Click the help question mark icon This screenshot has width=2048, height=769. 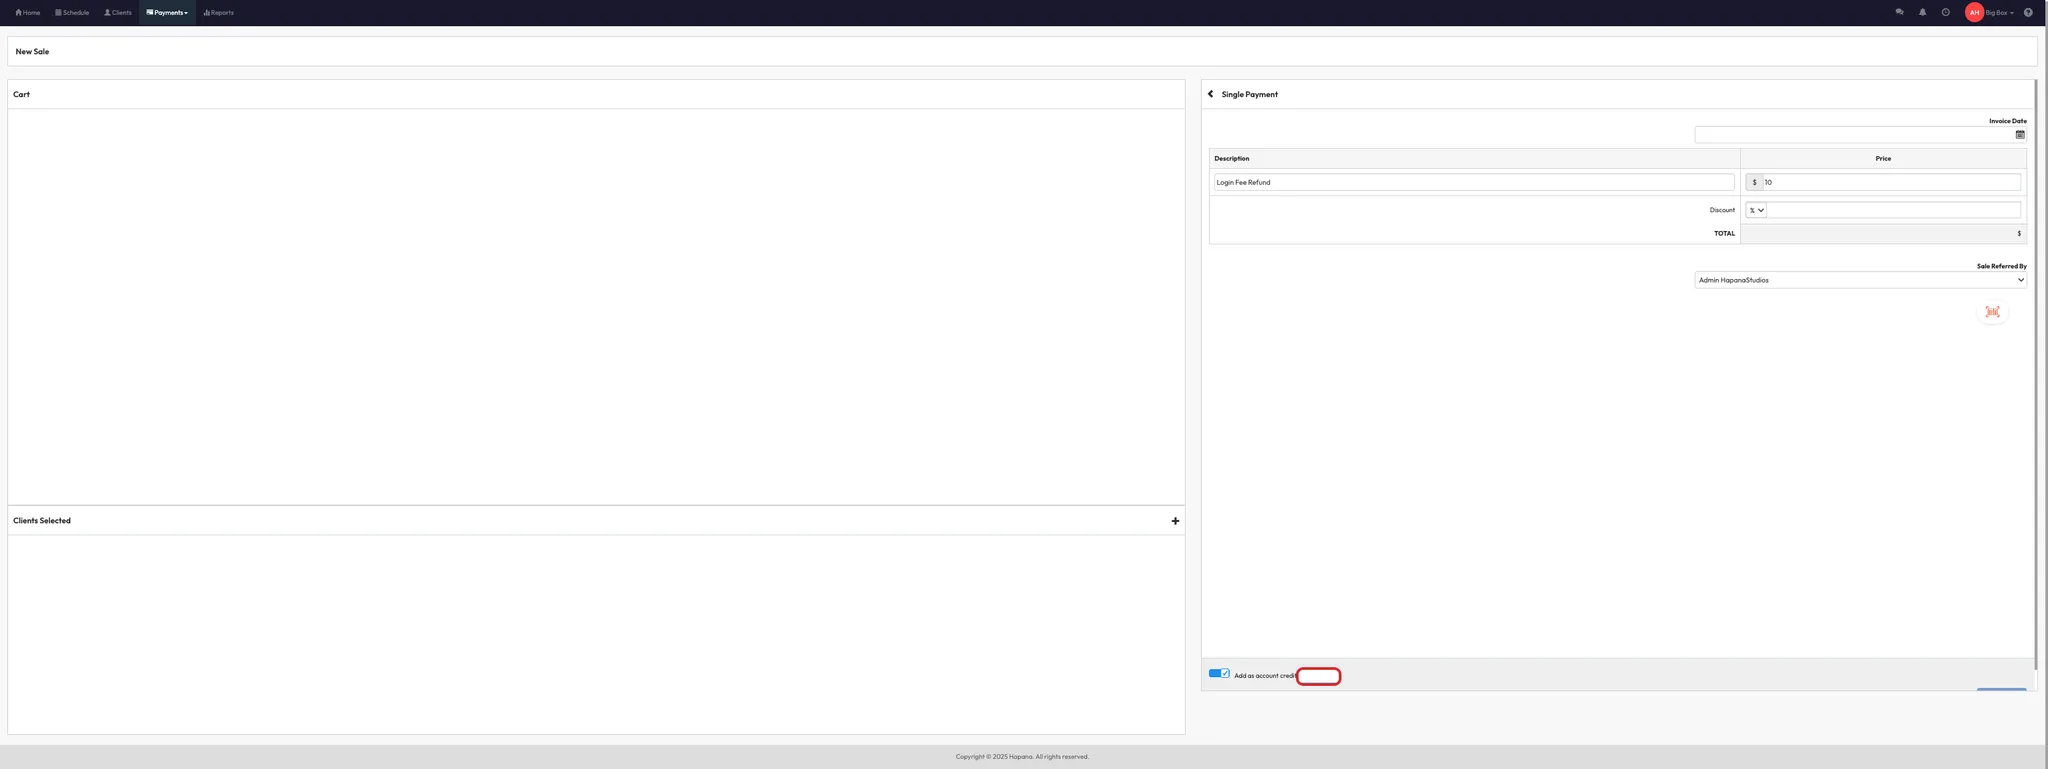(2028, 13)
